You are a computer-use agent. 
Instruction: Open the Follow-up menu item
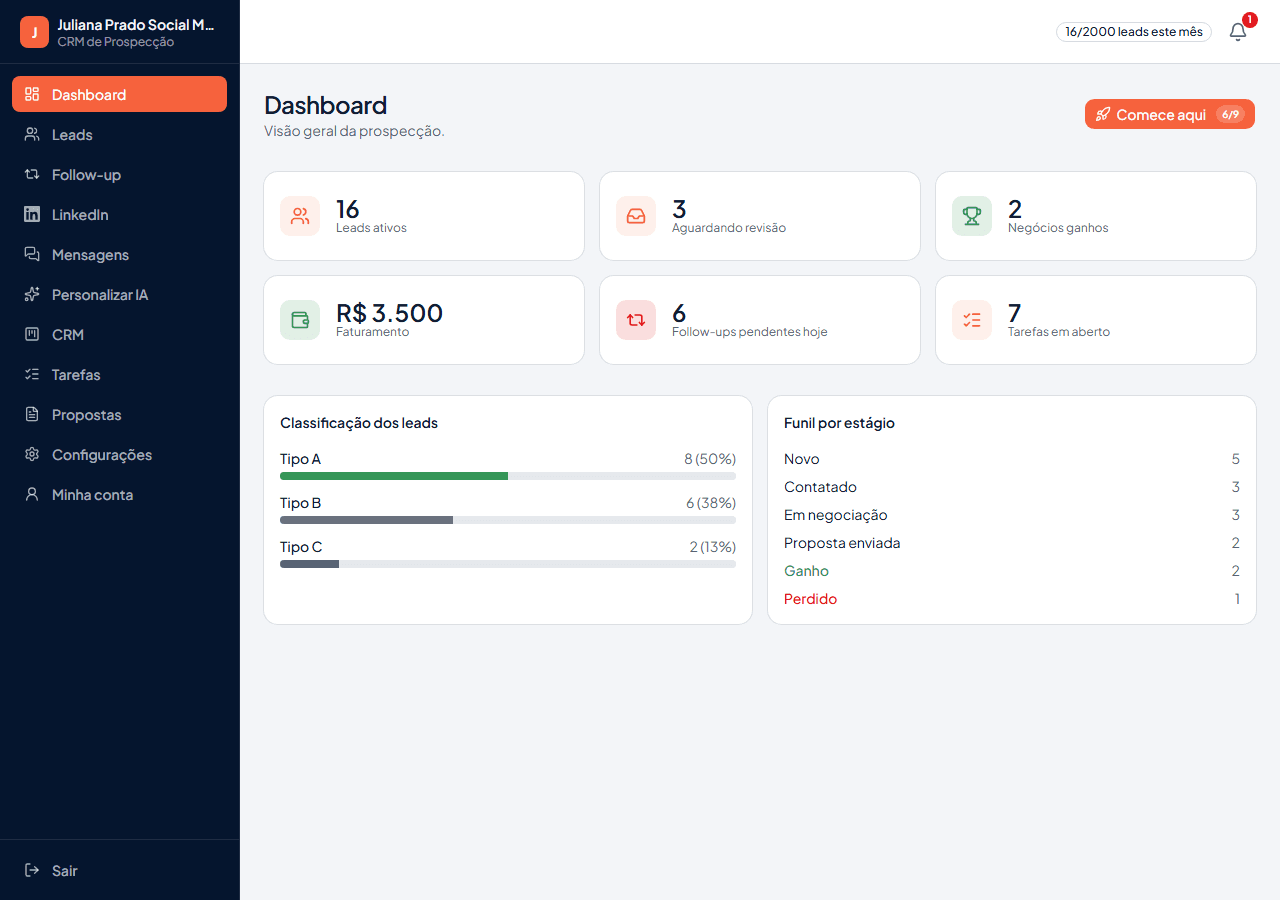[x=119, y=174]
